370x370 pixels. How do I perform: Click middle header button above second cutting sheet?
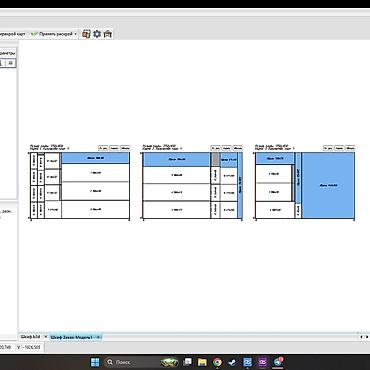[227, 148]
